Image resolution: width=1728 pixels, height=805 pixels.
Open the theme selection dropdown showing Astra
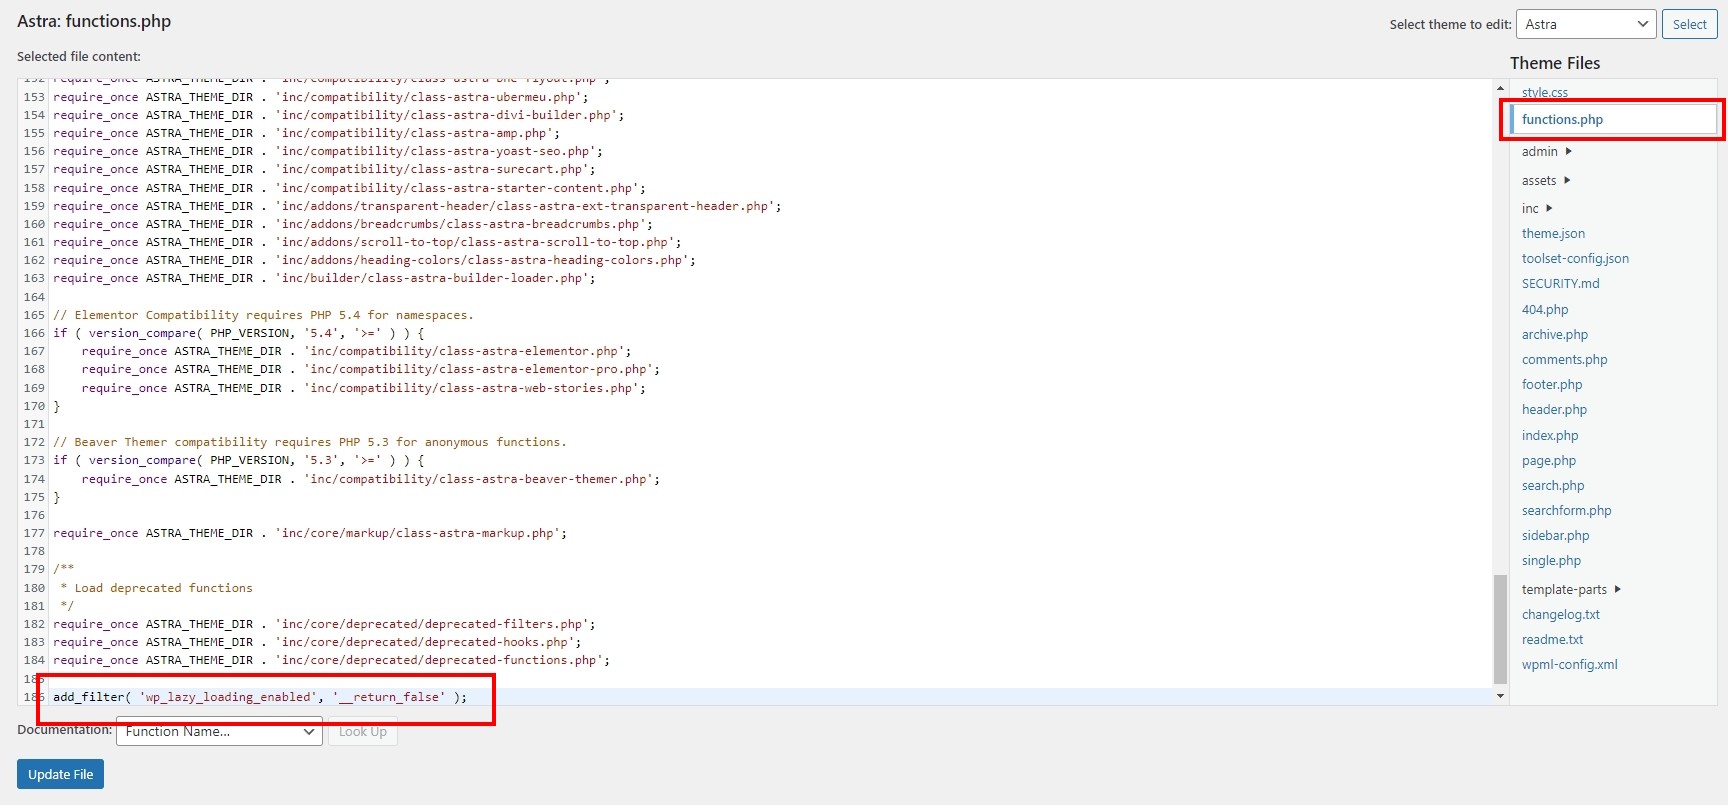click(x=1586, y=24)
